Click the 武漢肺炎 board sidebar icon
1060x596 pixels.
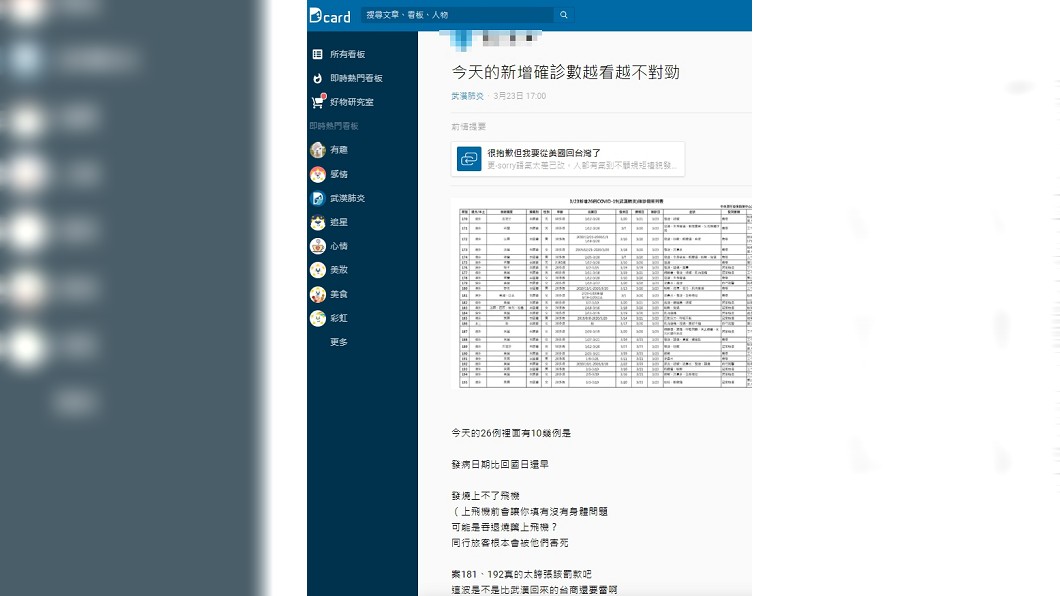coord(318,198)
